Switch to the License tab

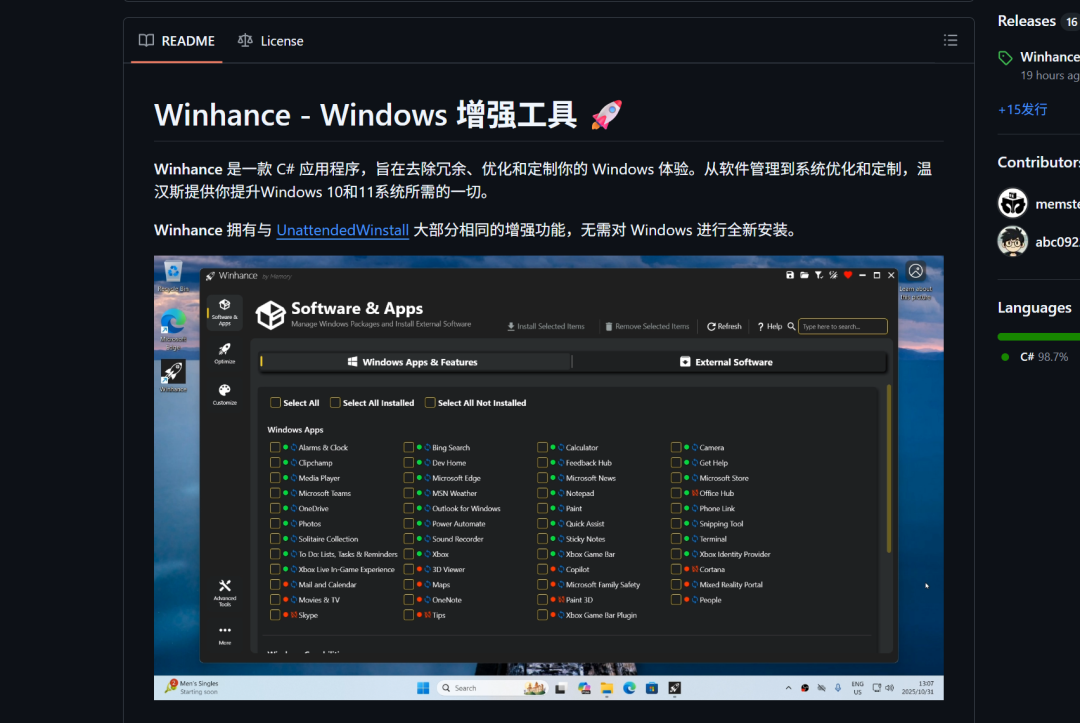(271, 40)
